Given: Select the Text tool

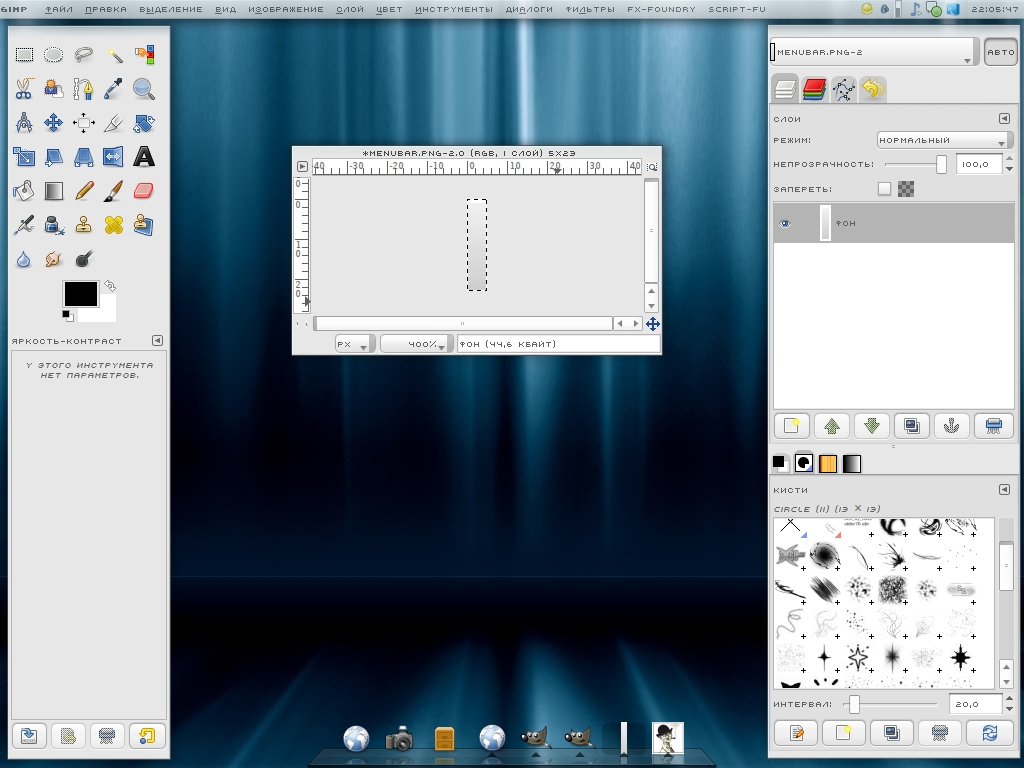Looking at the screenshot, I should [144, 157].
